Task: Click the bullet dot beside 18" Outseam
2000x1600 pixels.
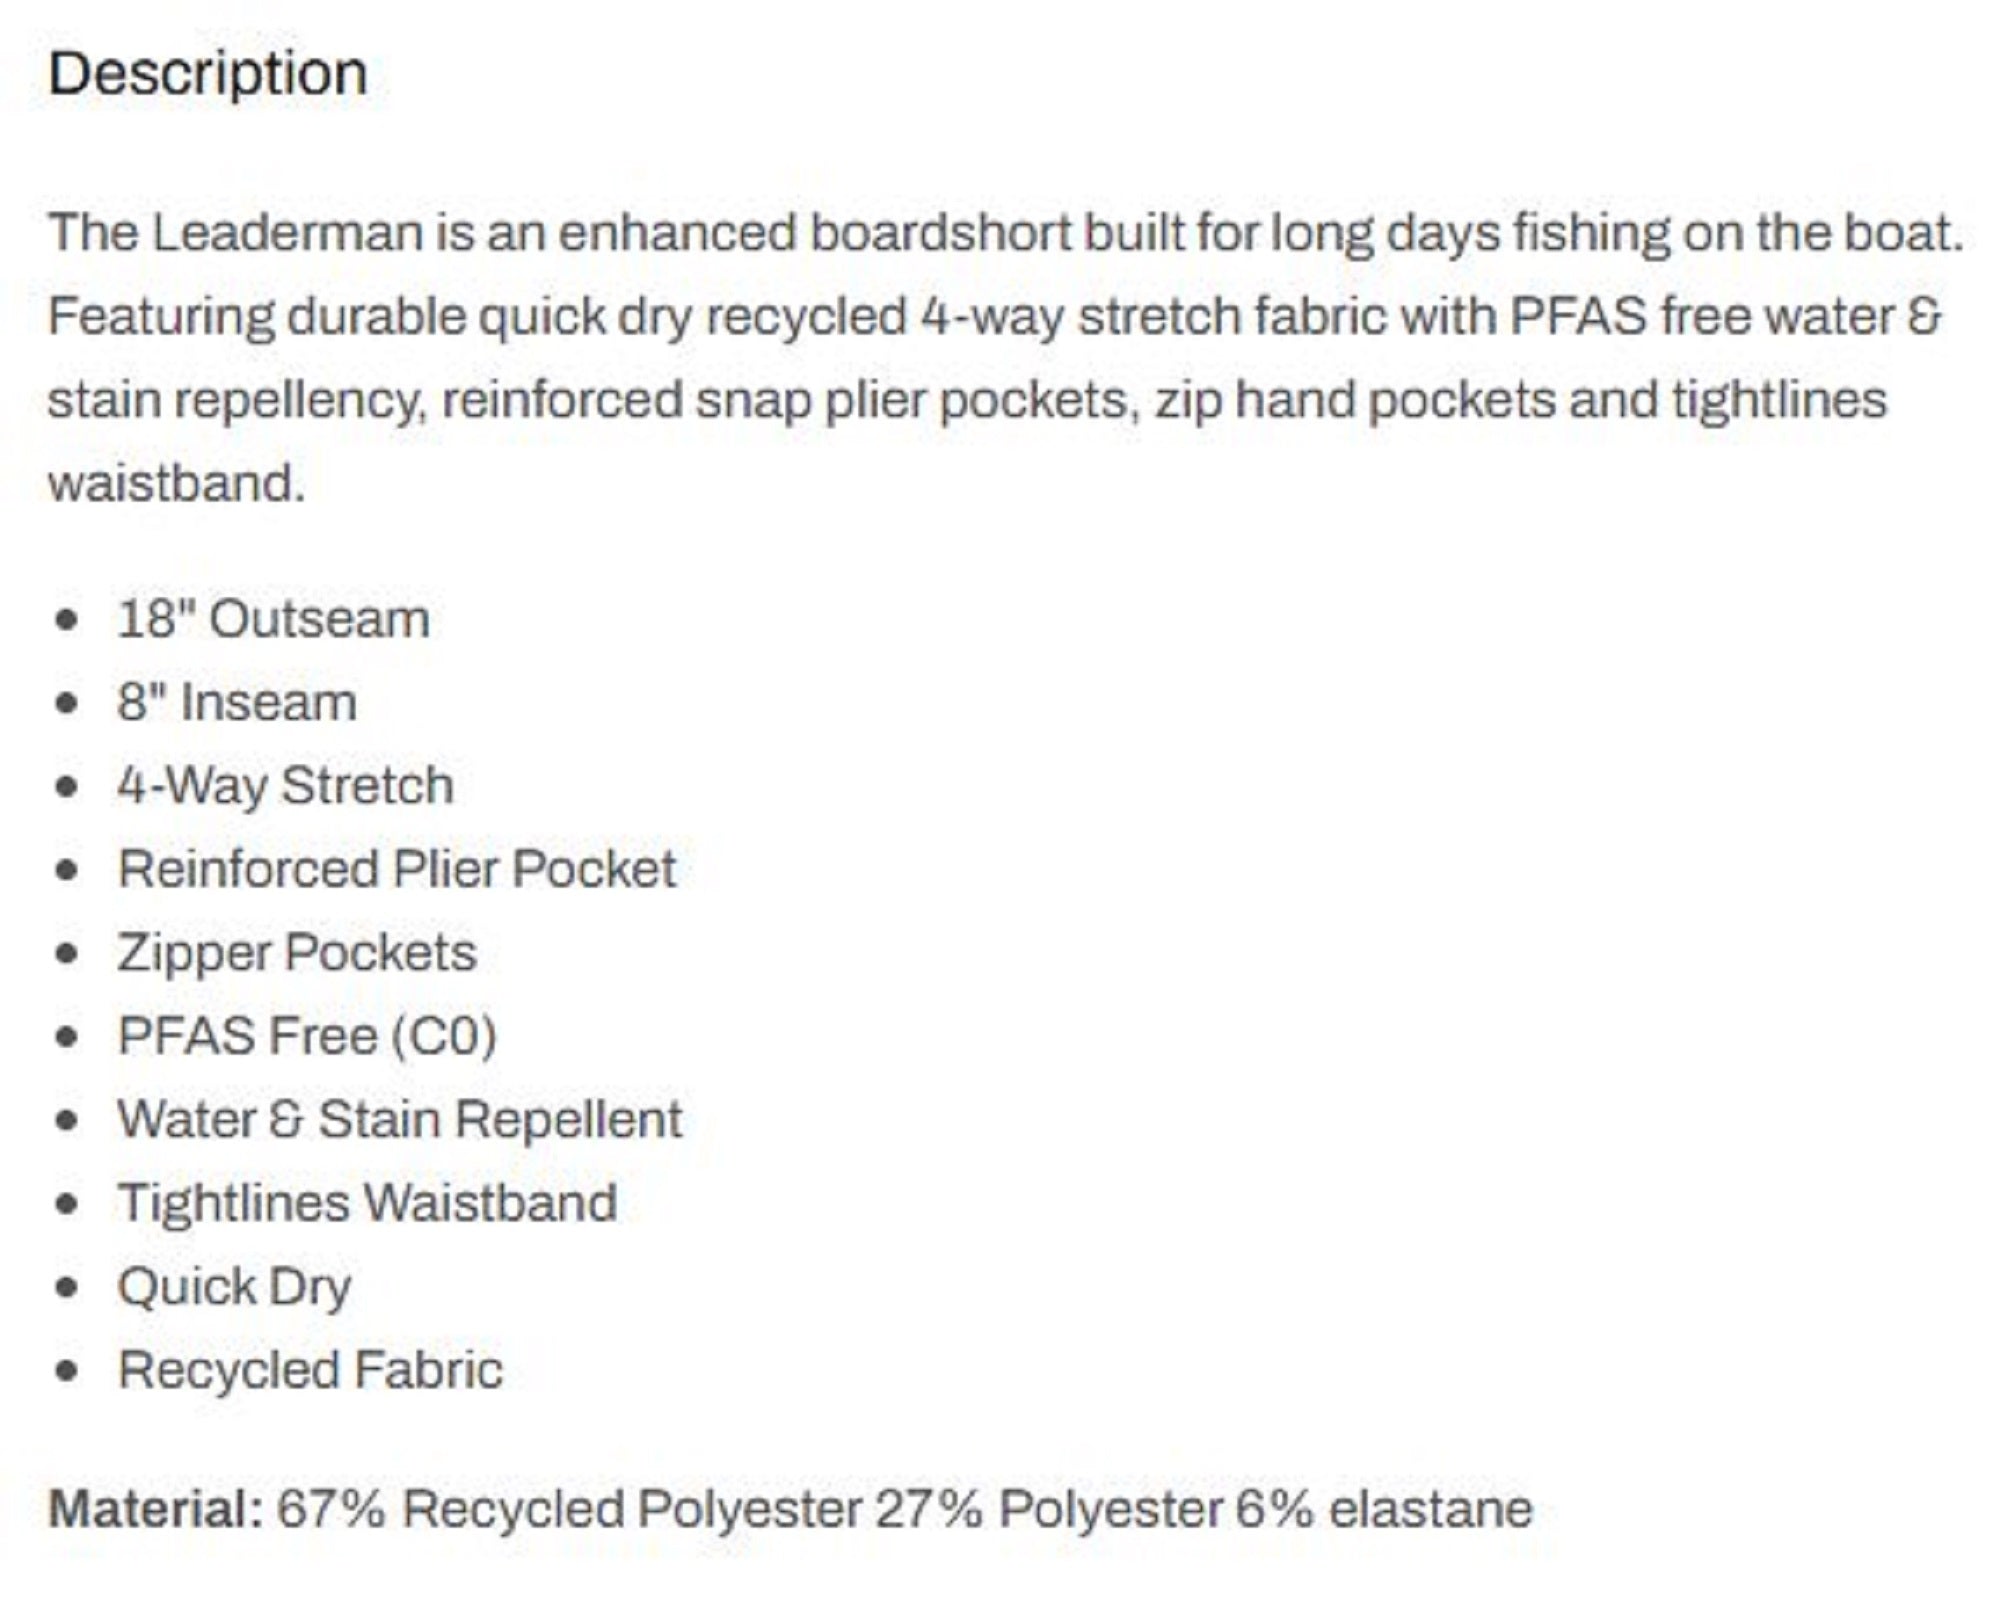Action: (x=67, y=620)
